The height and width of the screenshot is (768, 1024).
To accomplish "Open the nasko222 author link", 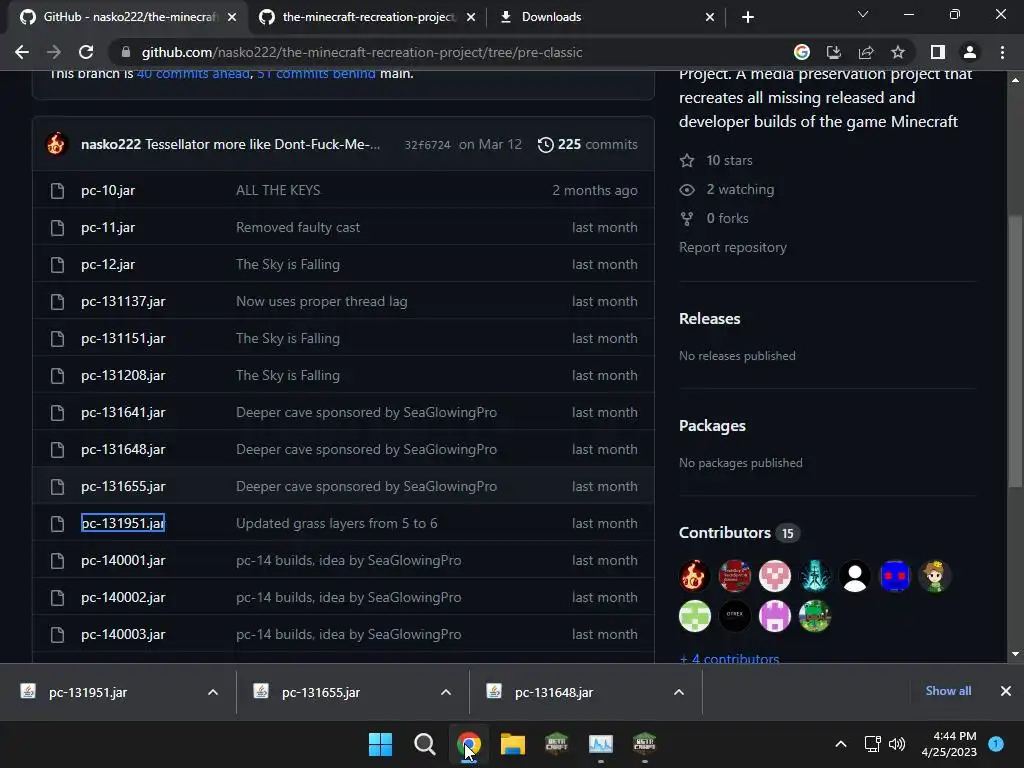I will pyautogui.click(x=111, y=144).
